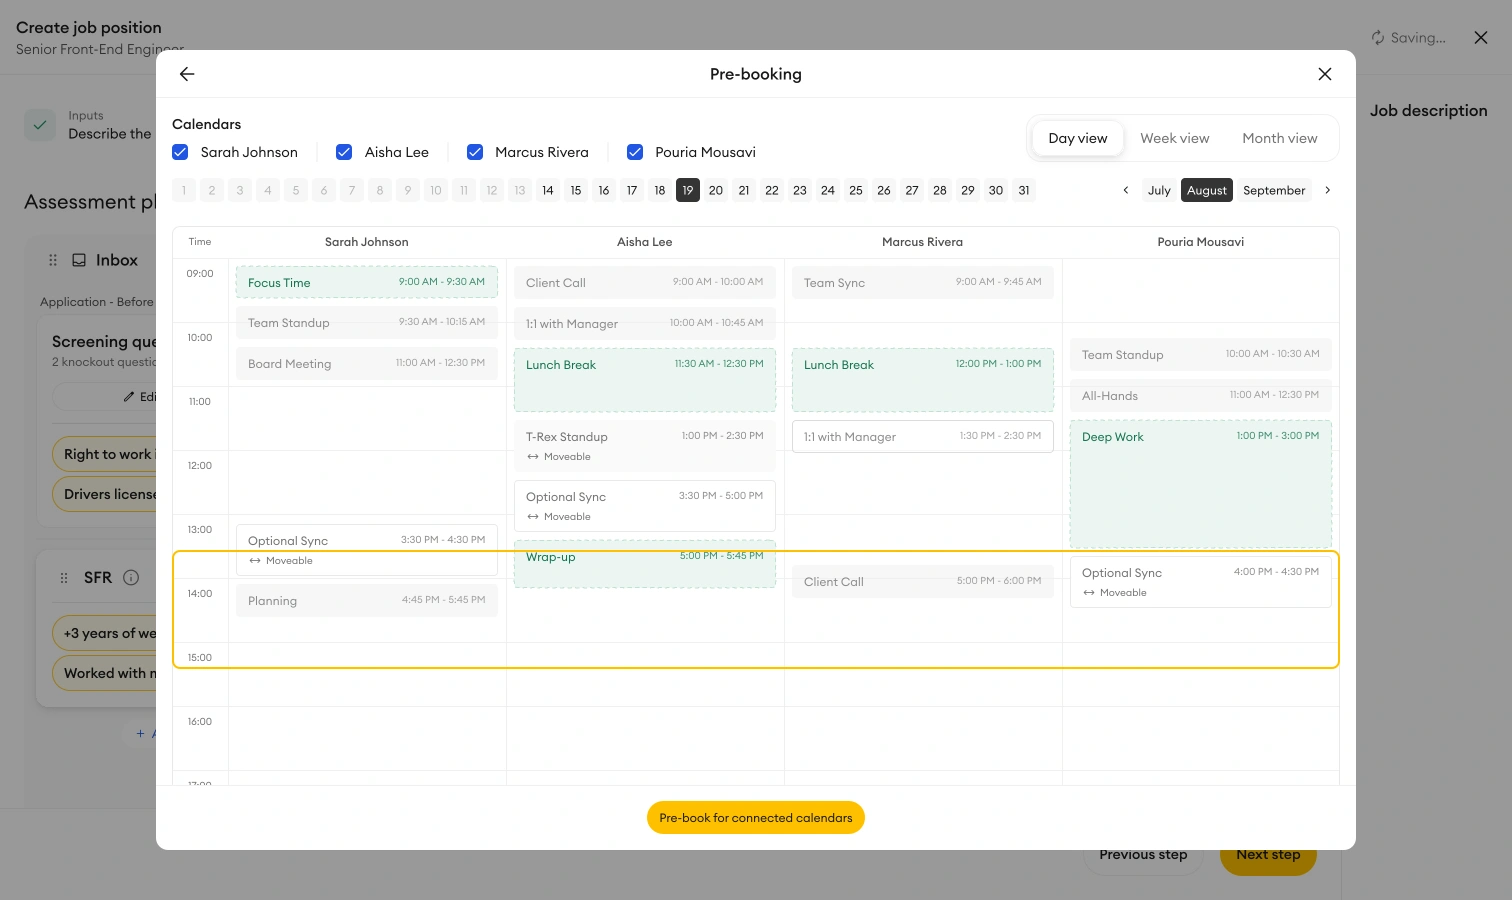Click the Previous step button

(1143, 855)
